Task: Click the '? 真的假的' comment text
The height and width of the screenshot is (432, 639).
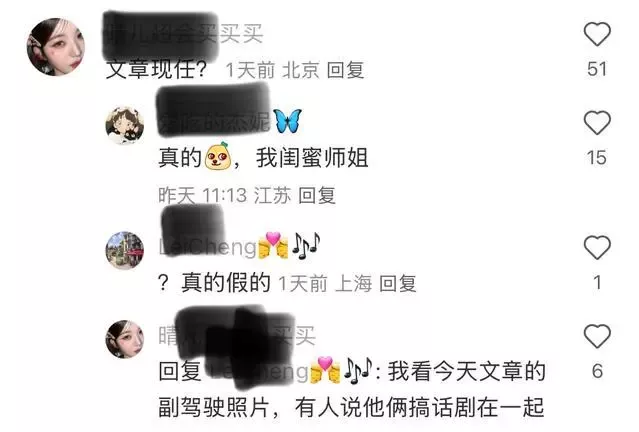Action: (x=214, y=282)
